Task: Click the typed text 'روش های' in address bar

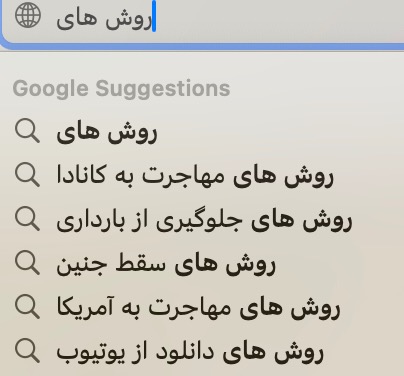Action: pos(104,19)
